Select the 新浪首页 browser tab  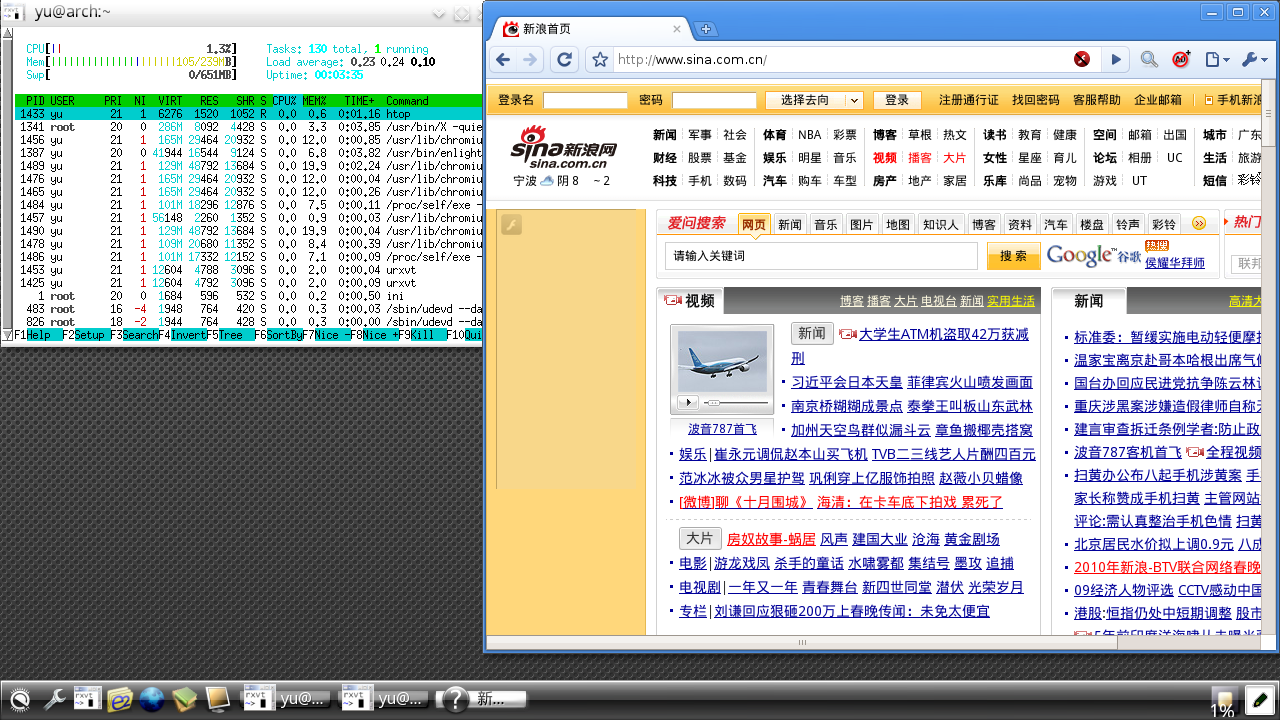click(x=590, y=29)
